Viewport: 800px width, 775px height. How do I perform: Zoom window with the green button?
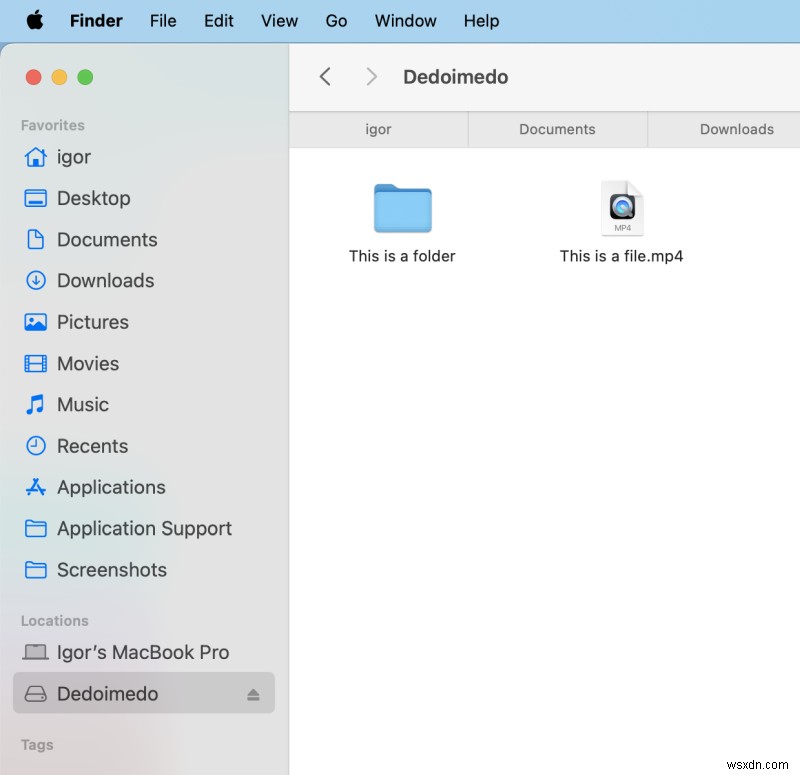tap(85, 77)
